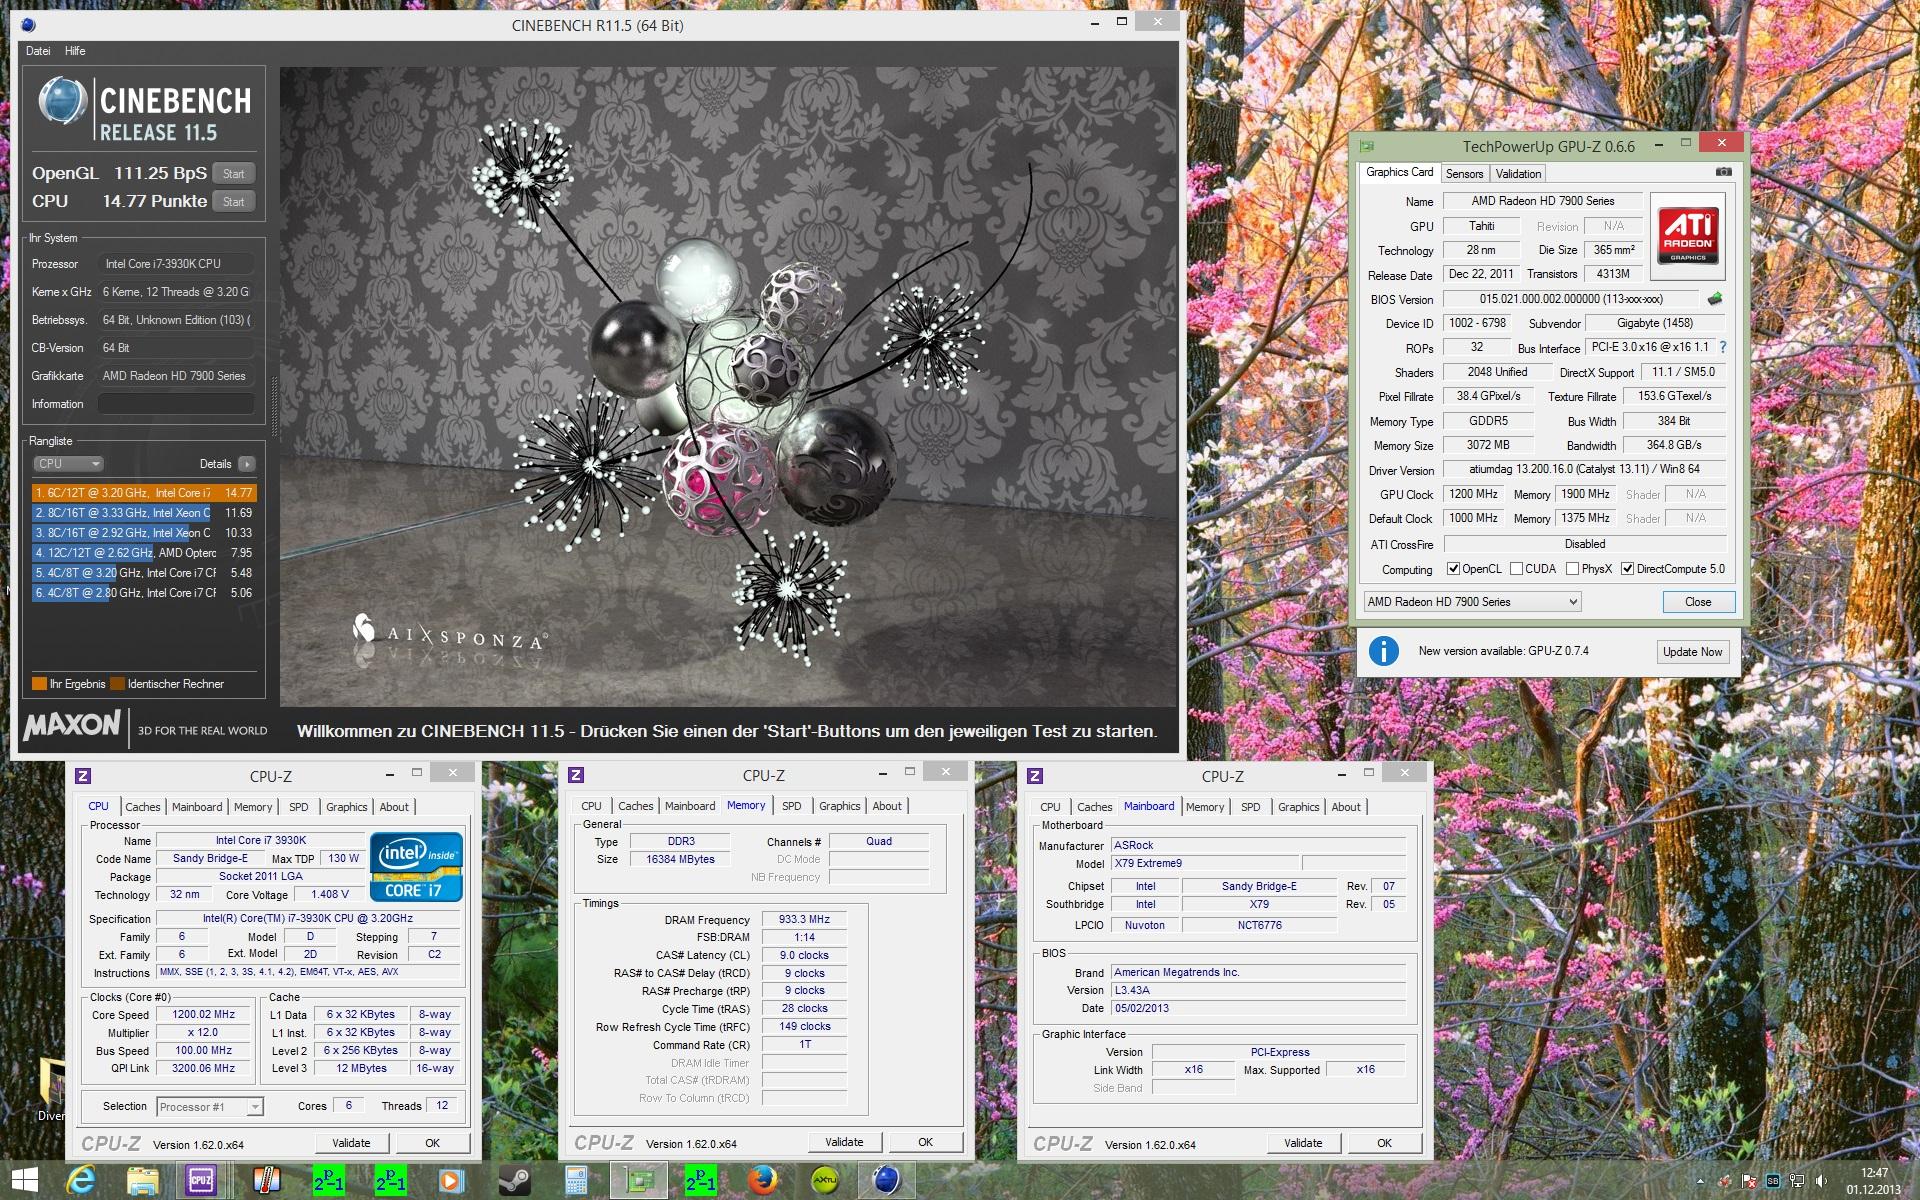Click GPU-Z BIOS save chip icon
1920x1200 pixels.
click(x=1715, y=298)
